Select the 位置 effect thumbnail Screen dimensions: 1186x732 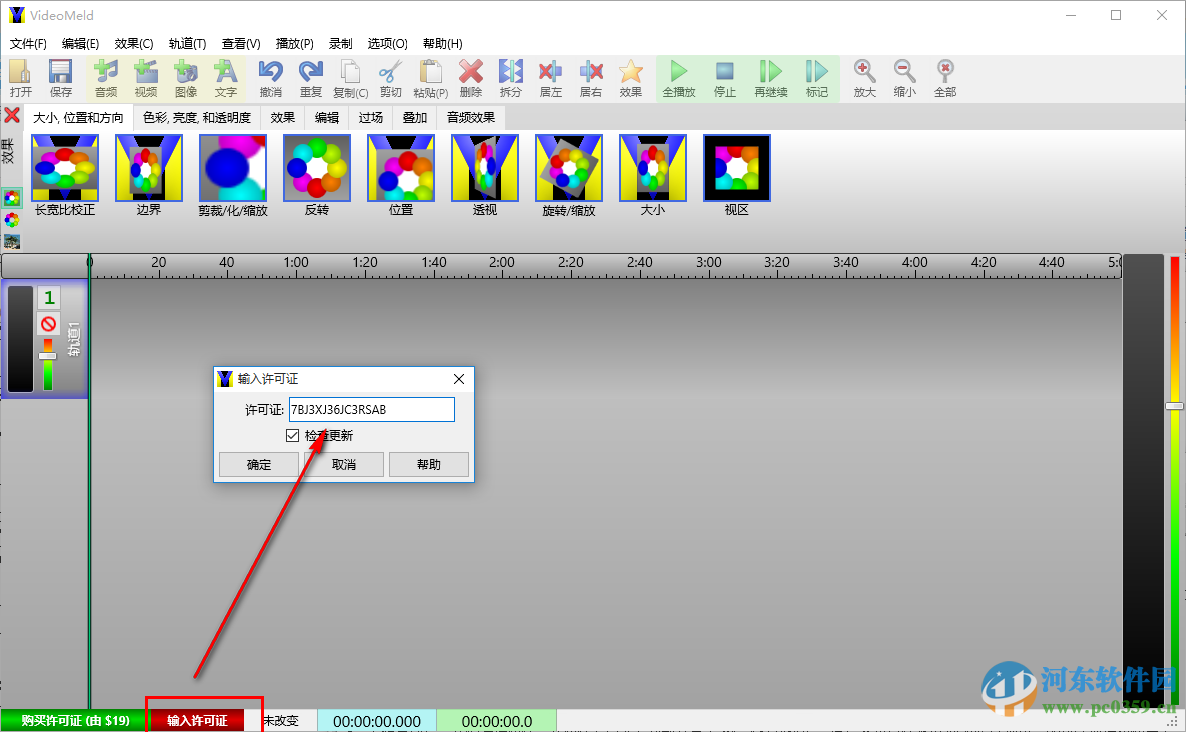[x=401, y=168]
